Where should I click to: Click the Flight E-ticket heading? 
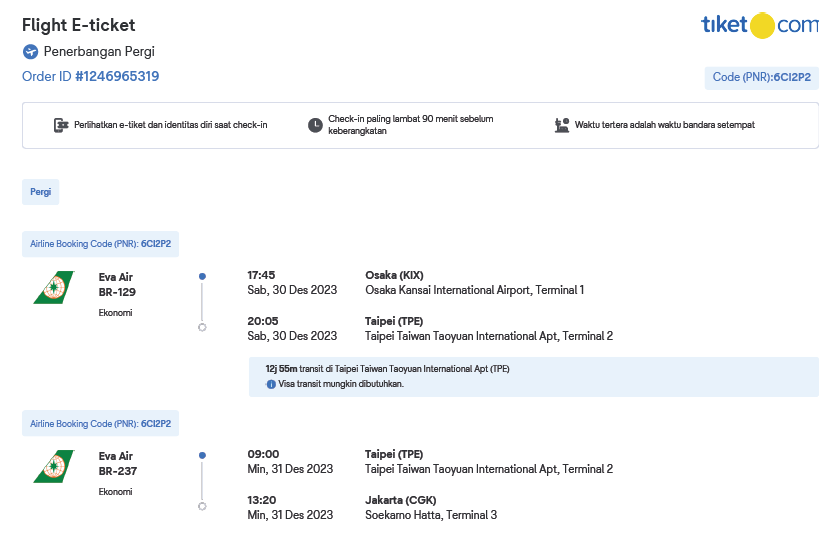tap(78, 25)
